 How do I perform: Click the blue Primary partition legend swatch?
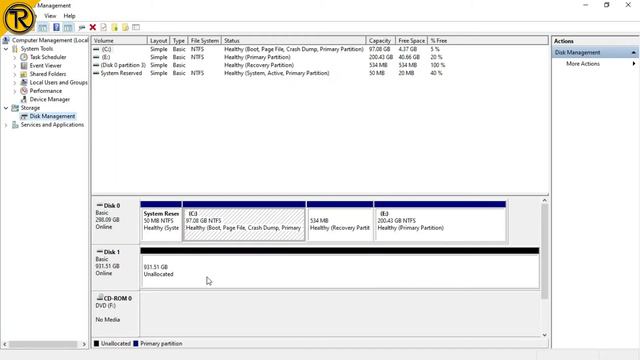(136, 344)
